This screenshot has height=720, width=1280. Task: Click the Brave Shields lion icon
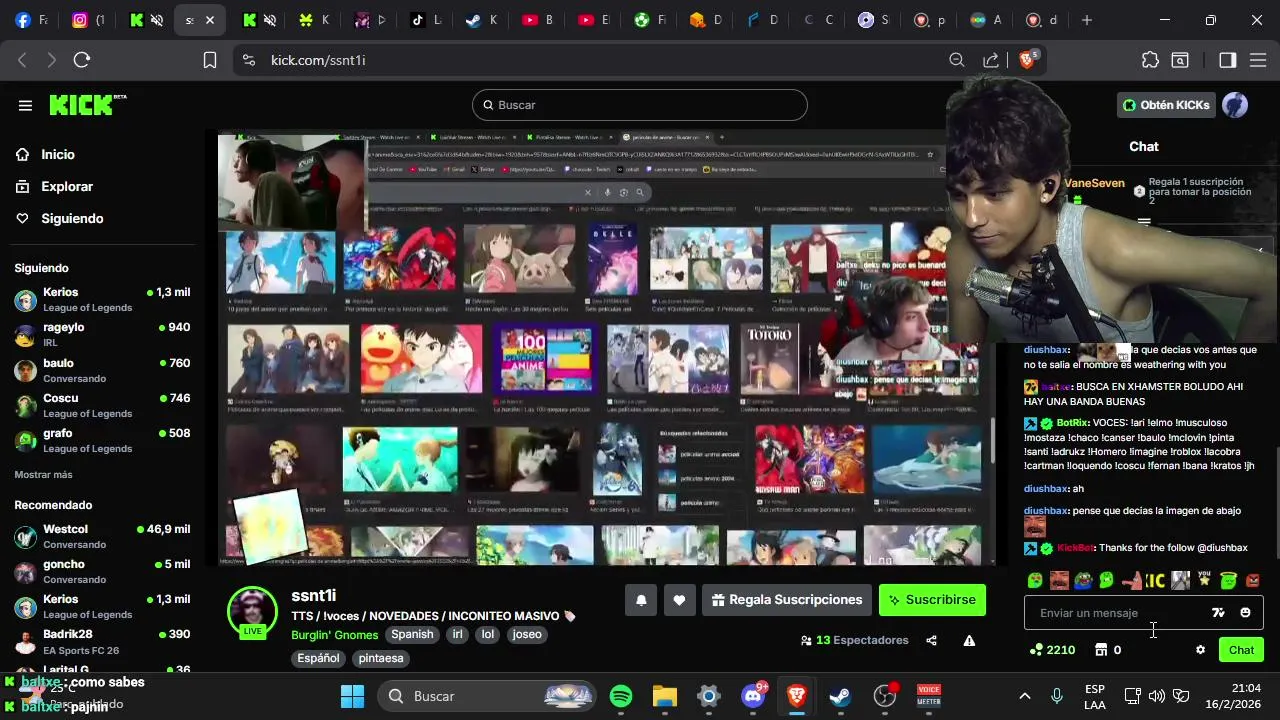(1027, 60)
